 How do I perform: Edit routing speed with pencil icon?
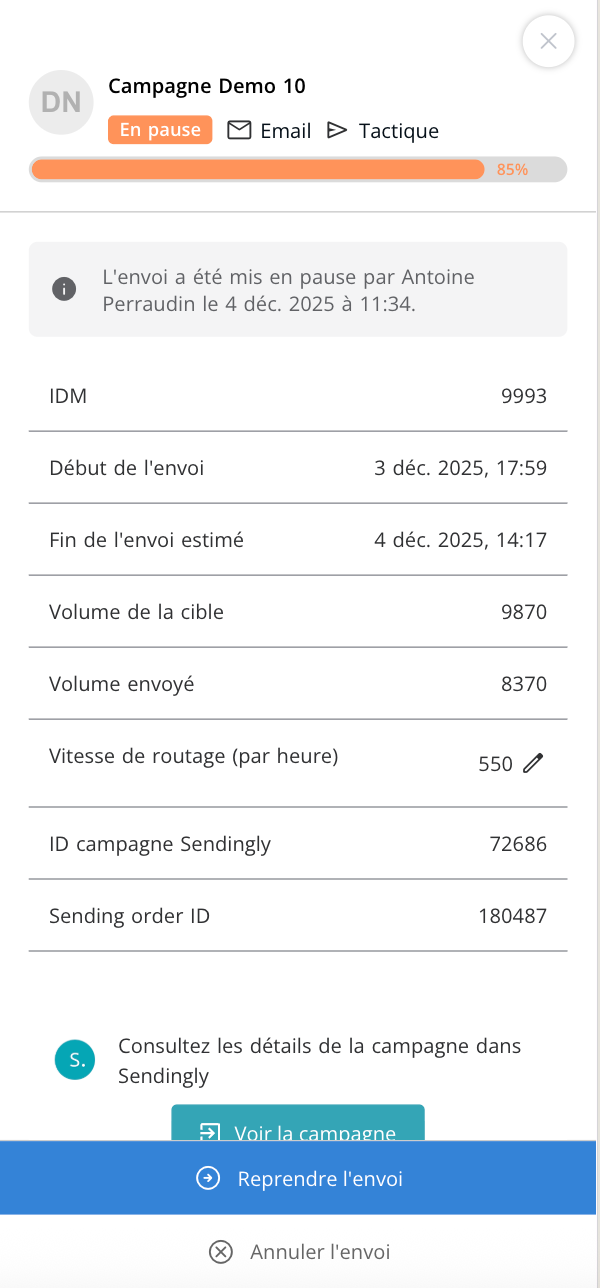534,763
